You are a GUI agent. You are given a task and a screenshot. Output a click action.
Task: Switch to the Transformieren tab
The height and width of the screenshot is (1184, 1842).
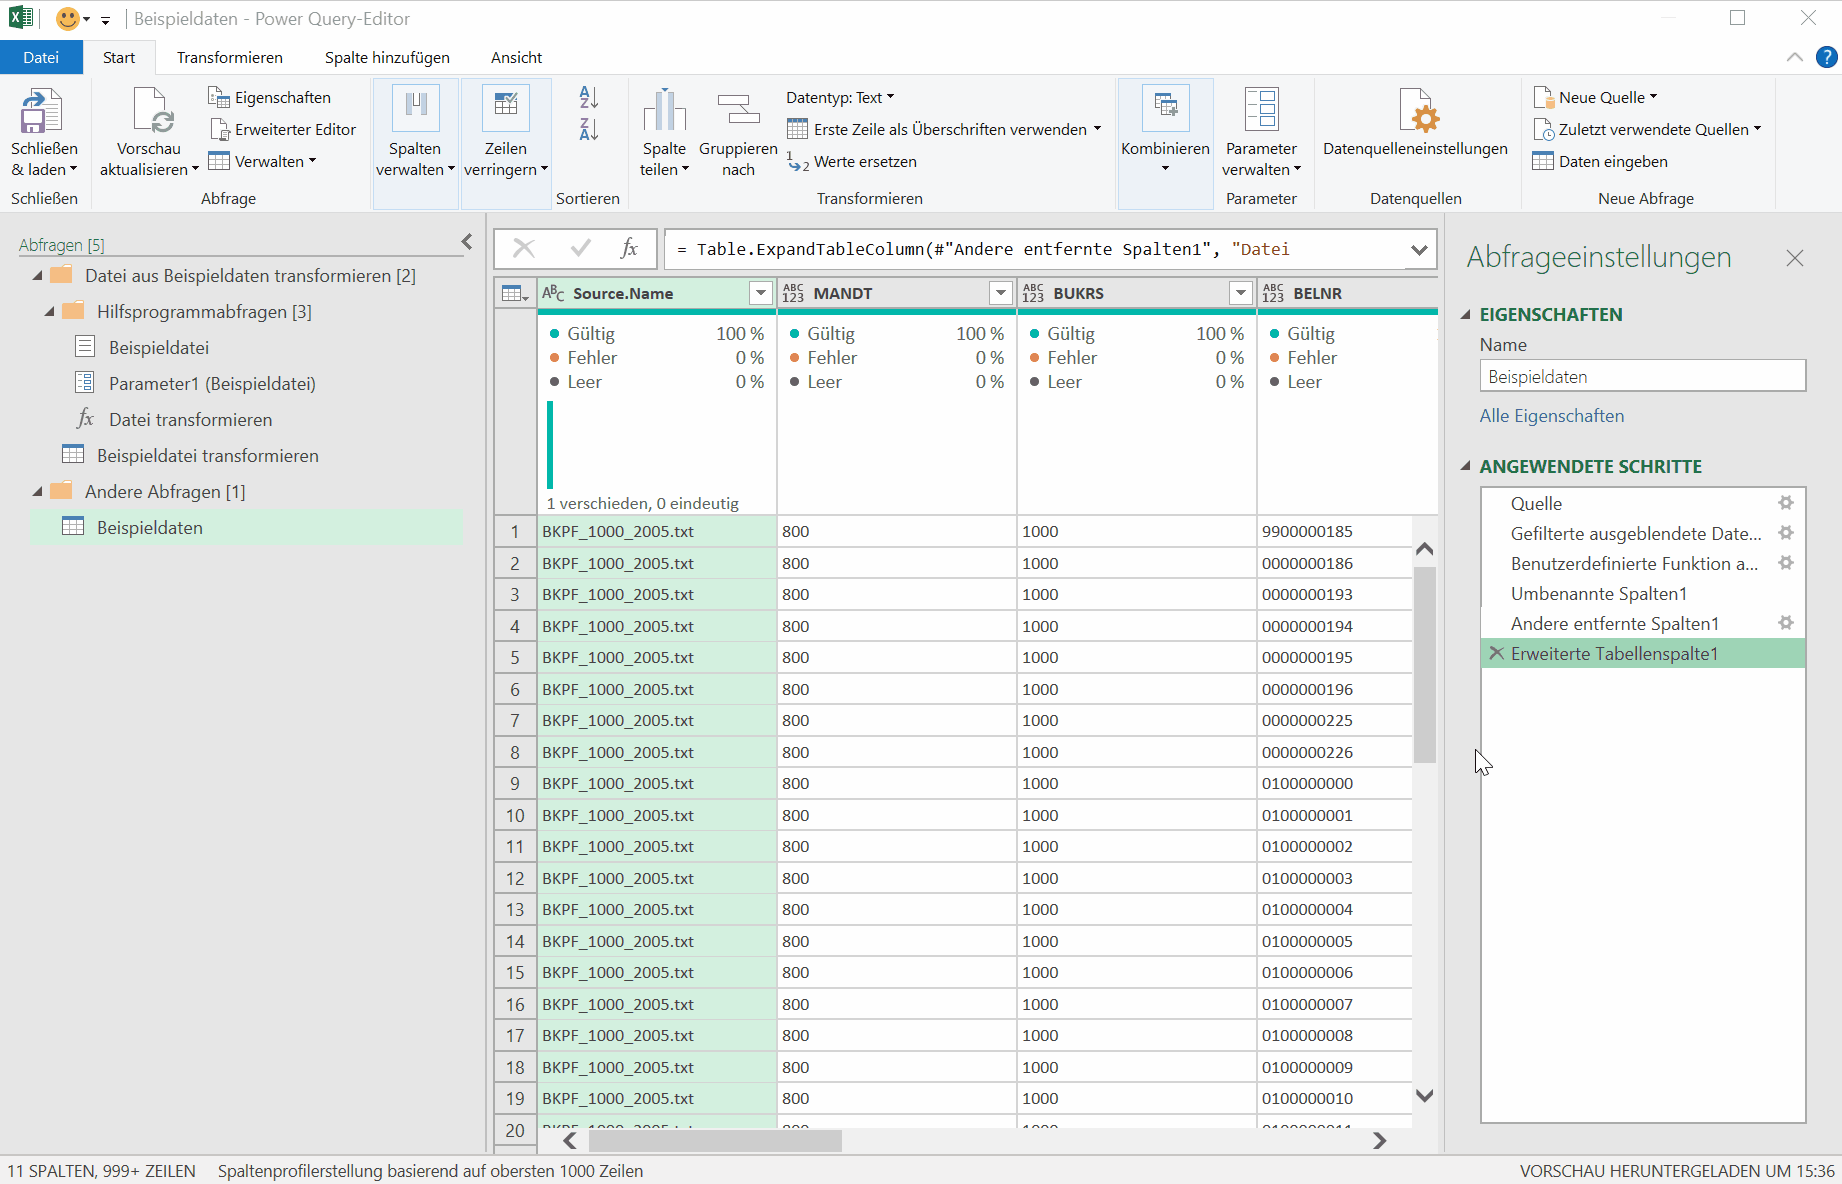coord(229,58)
